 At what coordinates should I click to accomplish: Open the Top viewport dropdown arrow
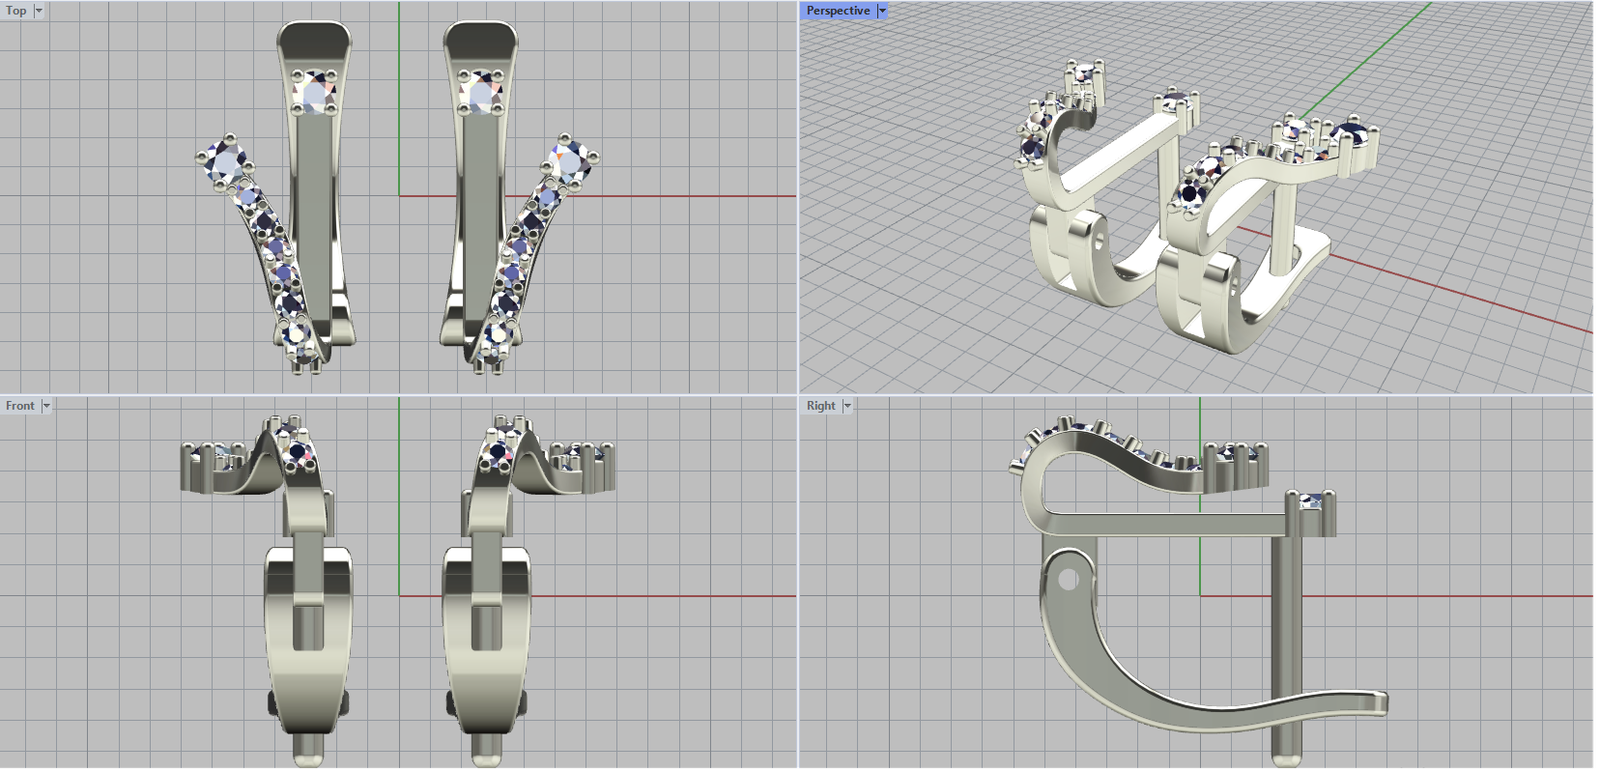39,11
